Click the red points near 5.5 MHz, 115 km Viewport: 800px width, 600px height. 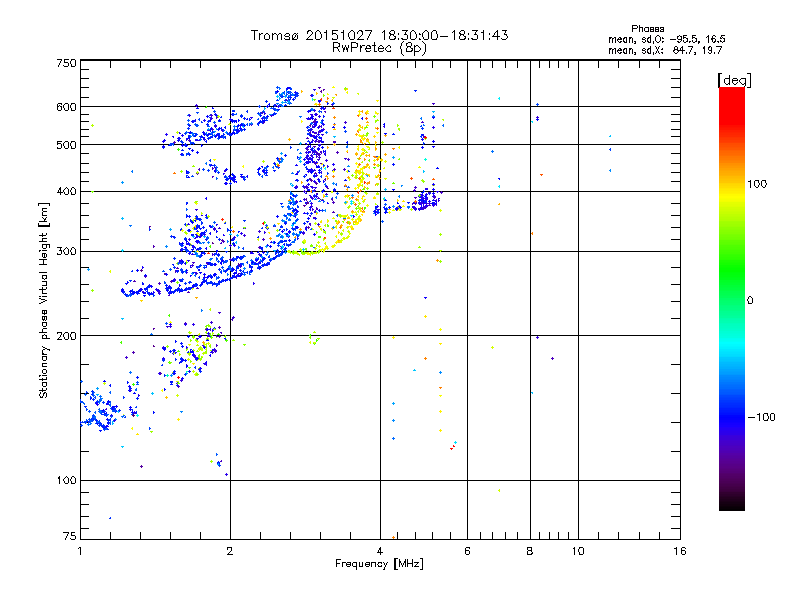(453, 446)
